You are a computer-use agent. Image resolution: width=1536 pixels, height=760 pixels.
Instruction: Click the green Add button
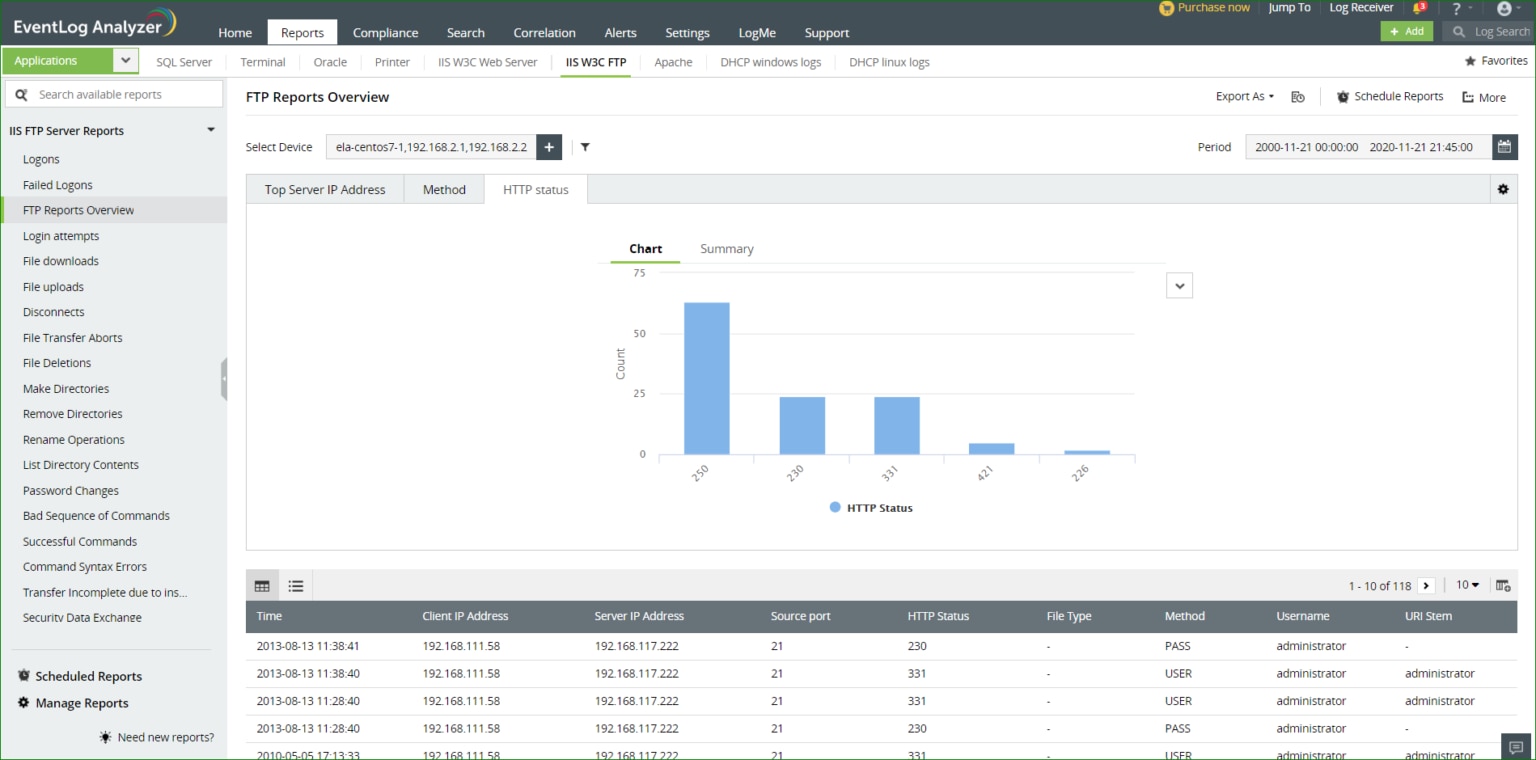pyautogui.click(x=1407, y=31)
